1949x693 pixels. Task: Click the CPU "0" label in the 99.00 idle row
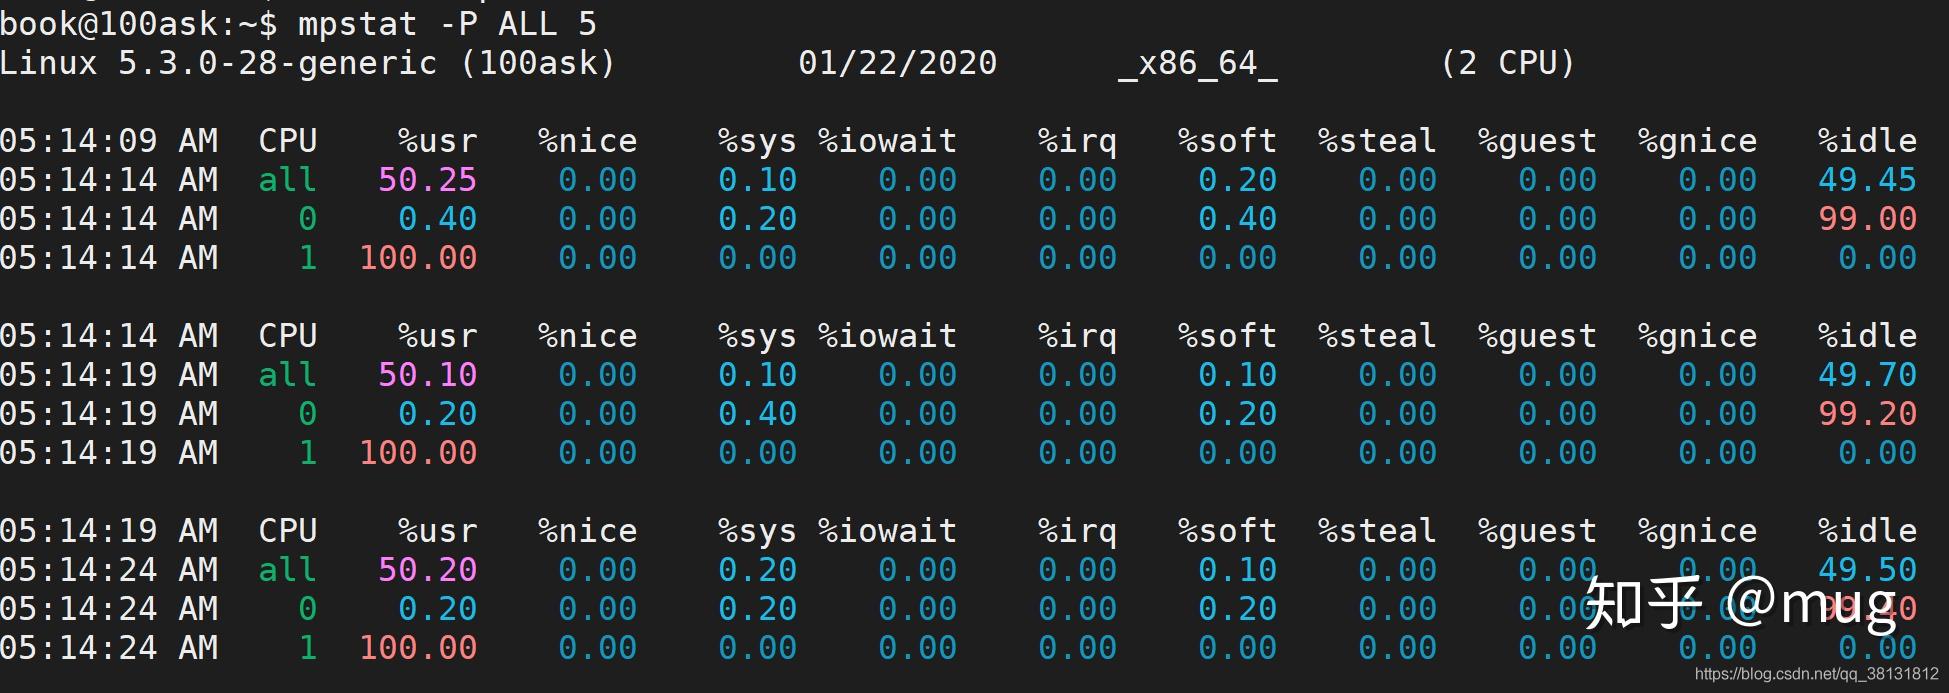coord(308,219)
